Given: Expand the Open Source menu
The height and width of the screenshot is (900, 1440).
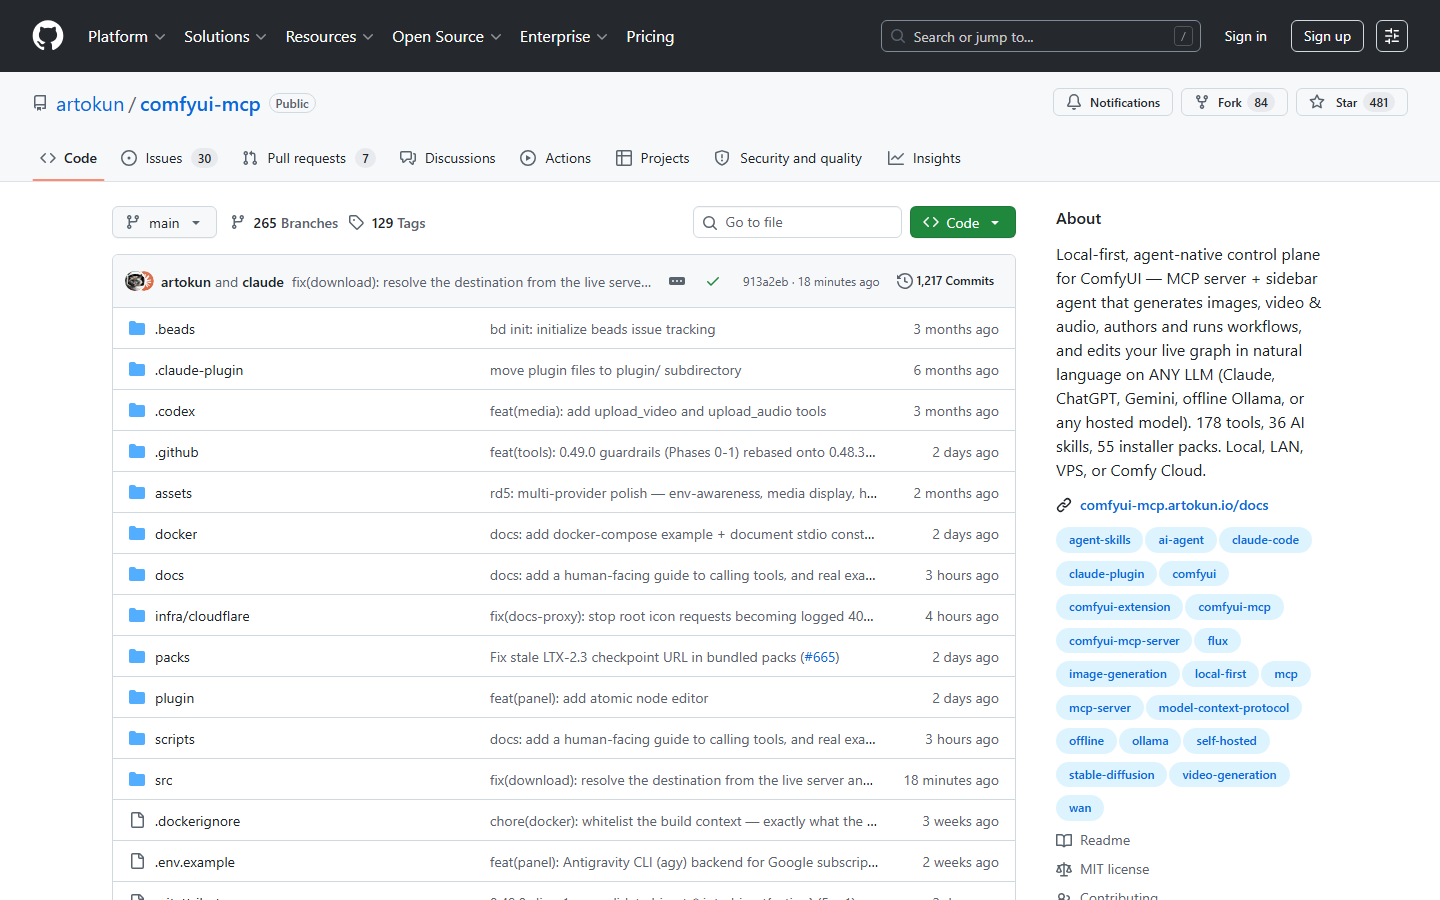Looking at the screenshot, I should click(x=446, y=36).
